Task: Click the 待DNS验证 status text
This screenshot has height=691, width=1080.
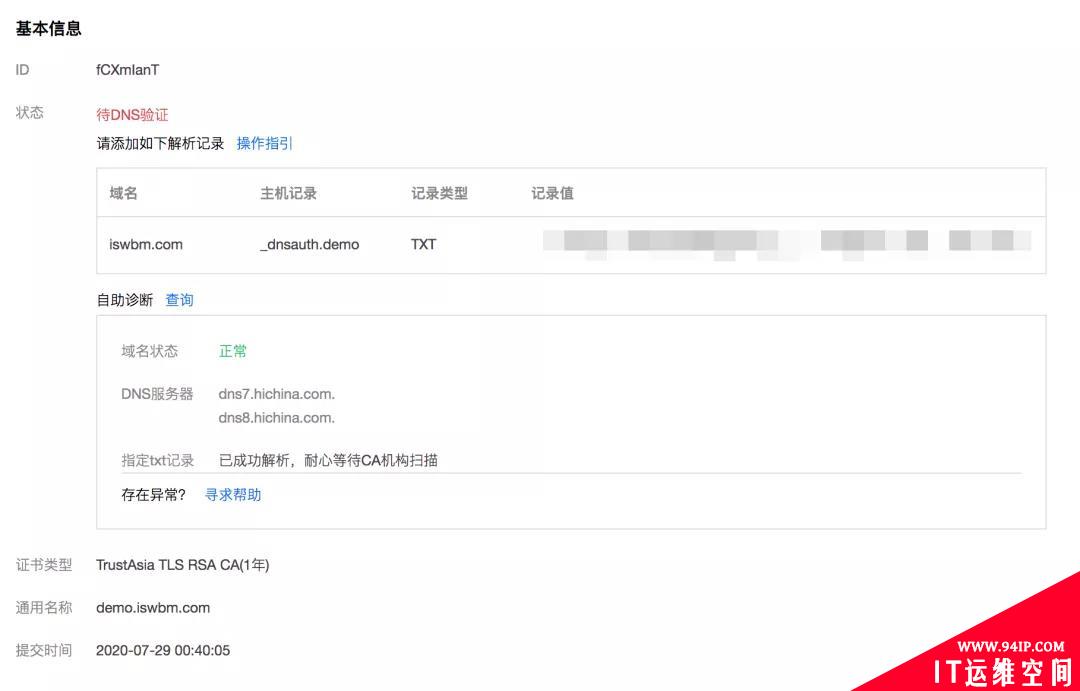Action: [x=132, y=115]
